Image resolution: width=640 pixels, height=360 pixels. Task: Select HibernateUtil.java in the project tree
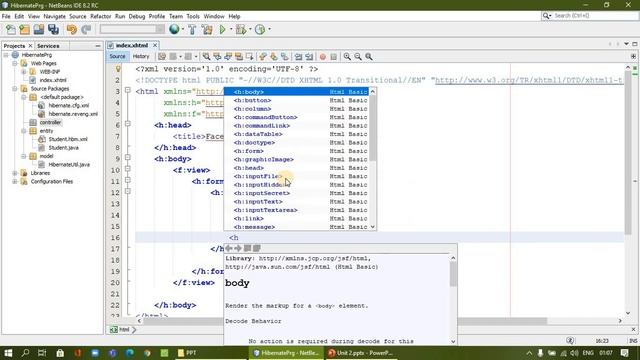point(69,164)
